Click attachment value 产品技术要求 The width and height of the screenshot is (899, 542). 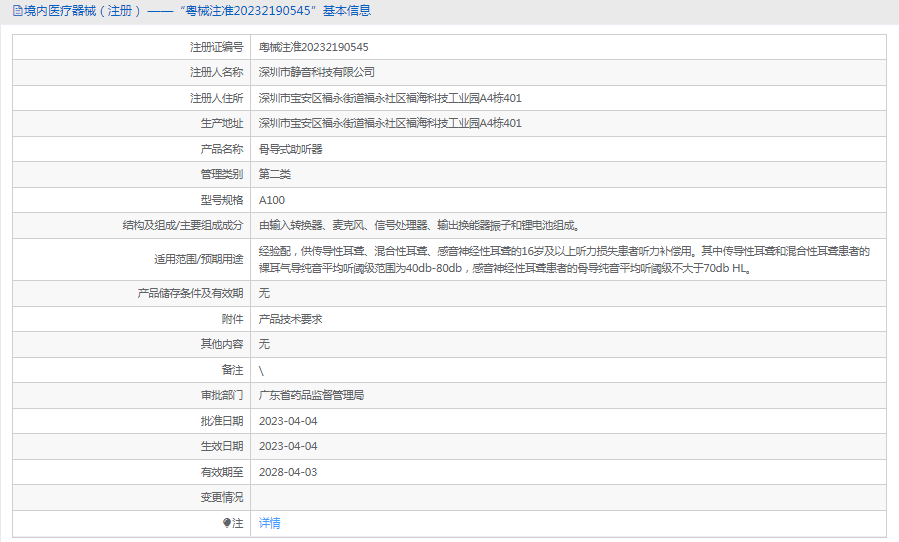tap(291, 319)
